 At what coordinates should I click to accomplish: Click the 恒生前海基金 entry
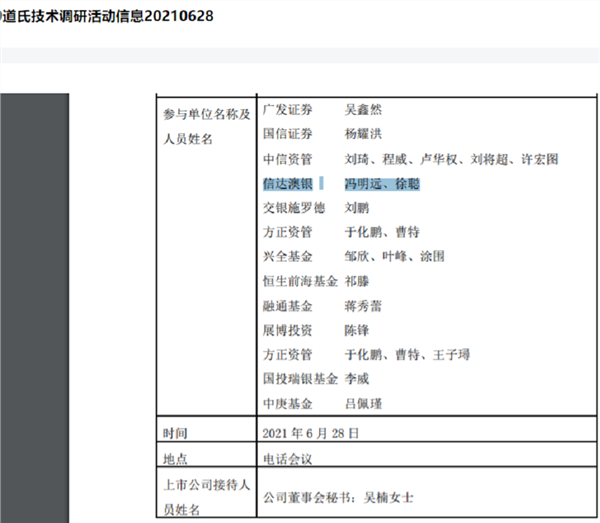pyautogui.click(x=300, y=281)
